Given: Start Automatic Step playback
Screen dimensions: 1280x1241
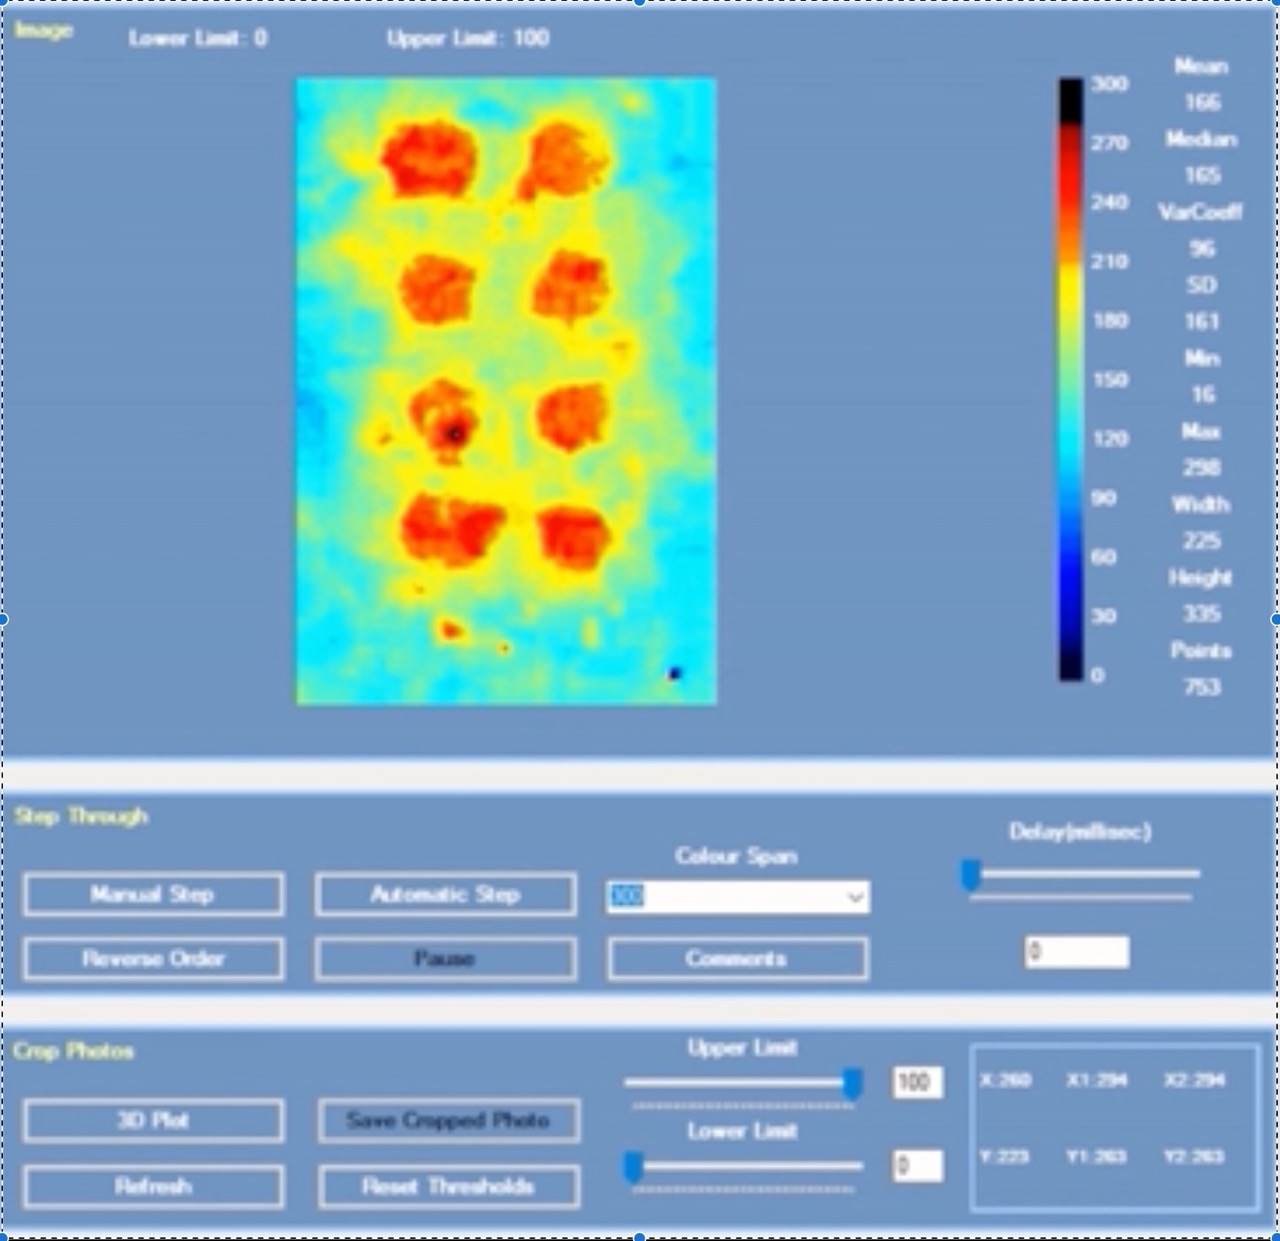Looking at the screenshot, I should point(445,894).
